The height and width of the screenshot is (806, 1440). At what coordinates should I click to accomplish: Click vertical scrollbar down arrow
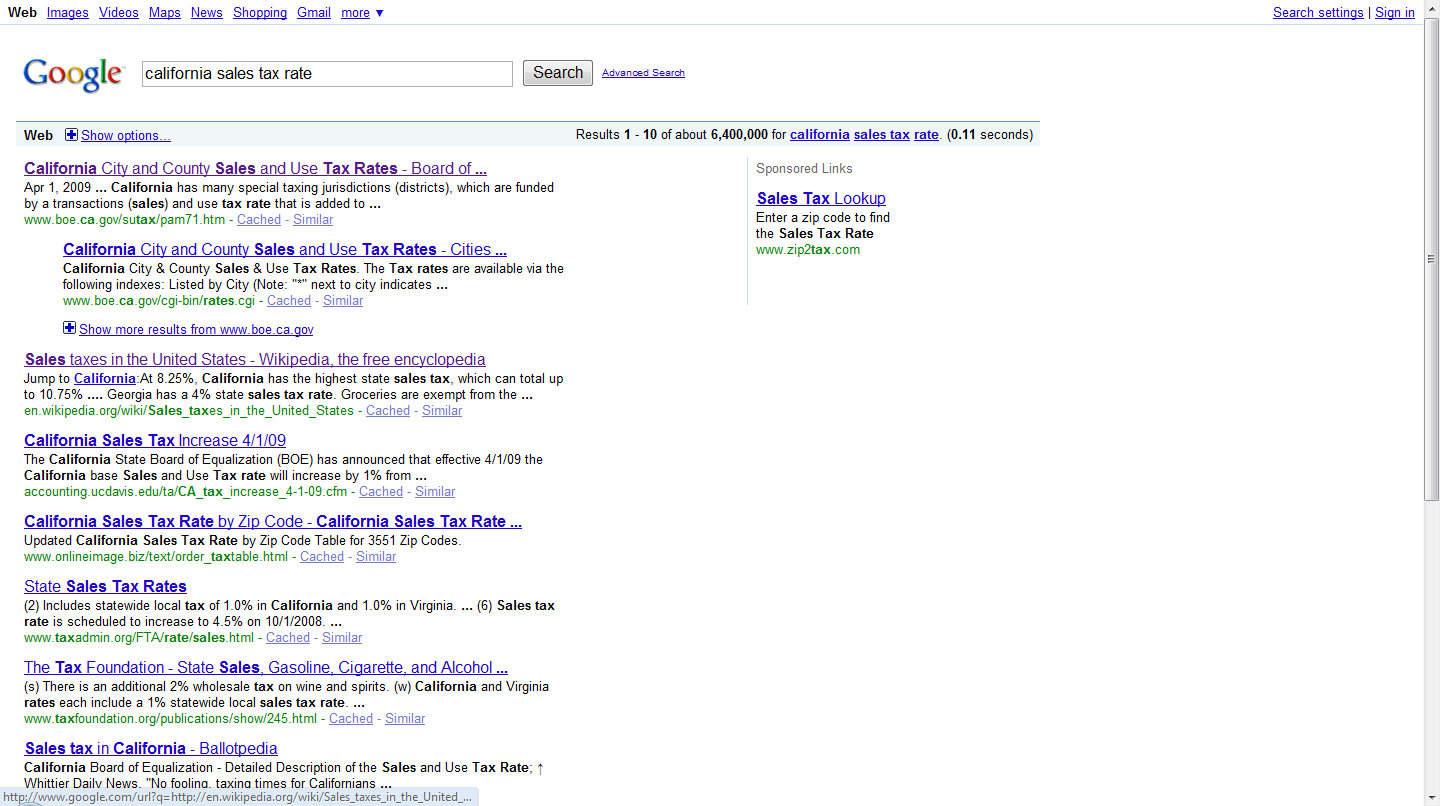point(1431,797)
